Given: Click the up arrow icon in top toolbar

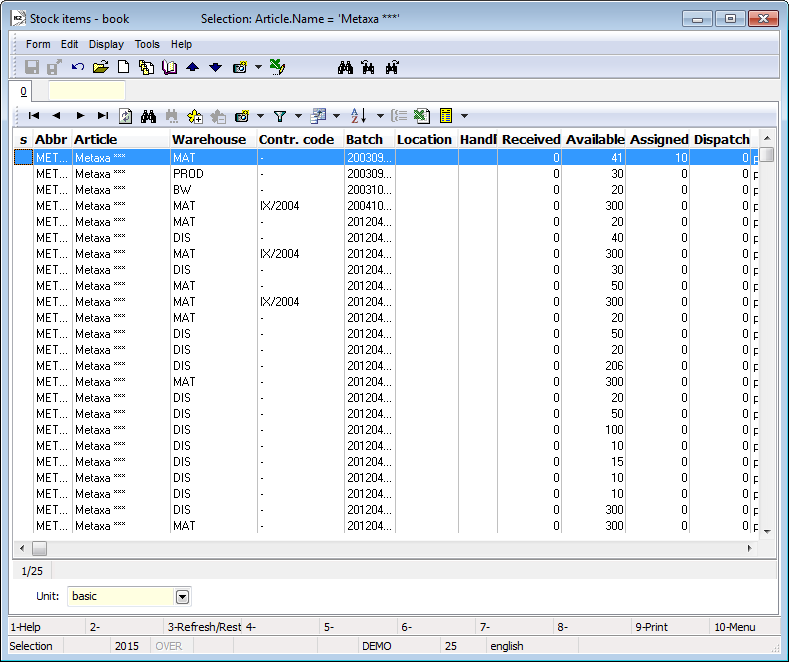Looking at the screenshot, I should [193, 67].
